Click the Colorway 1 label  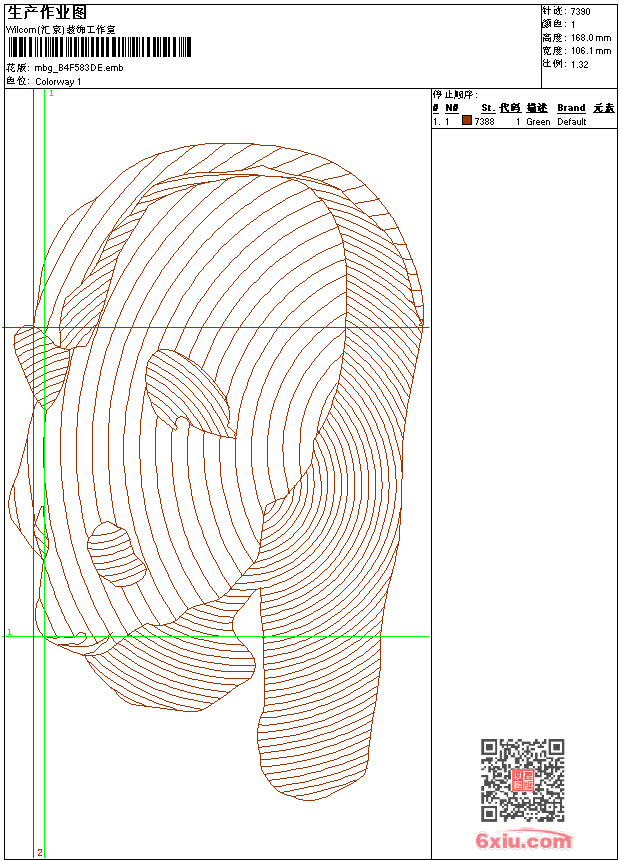click(58, 81)
